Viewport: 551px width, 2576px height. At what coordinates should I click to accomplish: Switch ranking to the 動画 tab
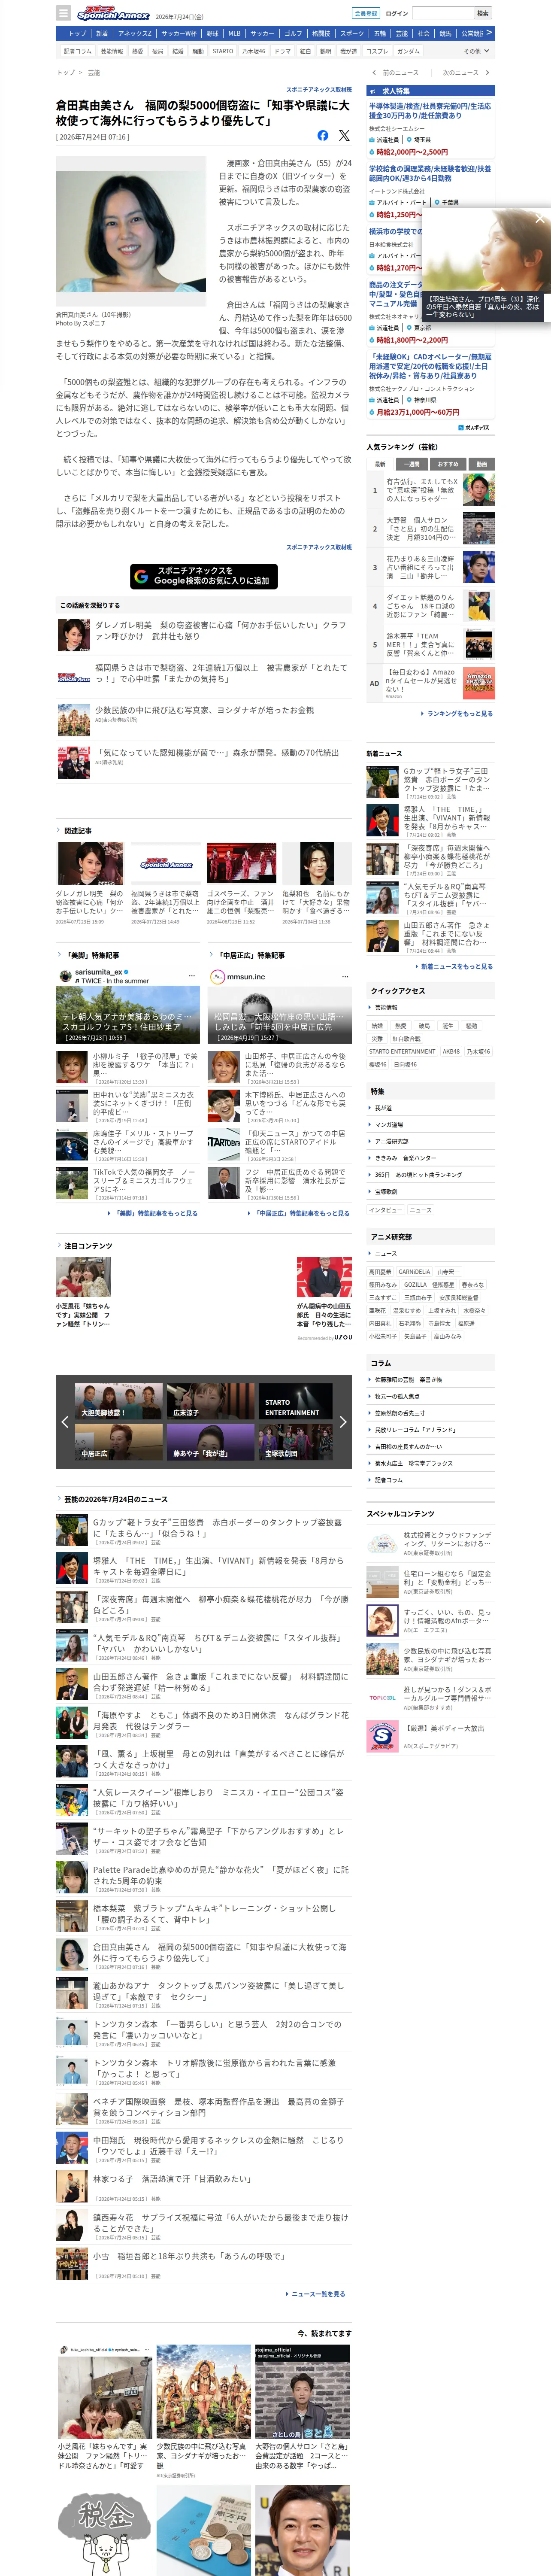[x=481, y=464]
